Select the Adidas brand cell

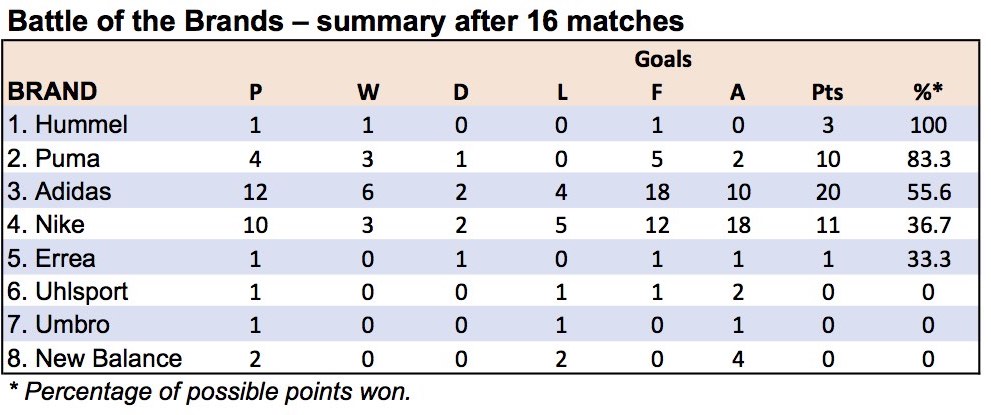(x=59, y=191)
